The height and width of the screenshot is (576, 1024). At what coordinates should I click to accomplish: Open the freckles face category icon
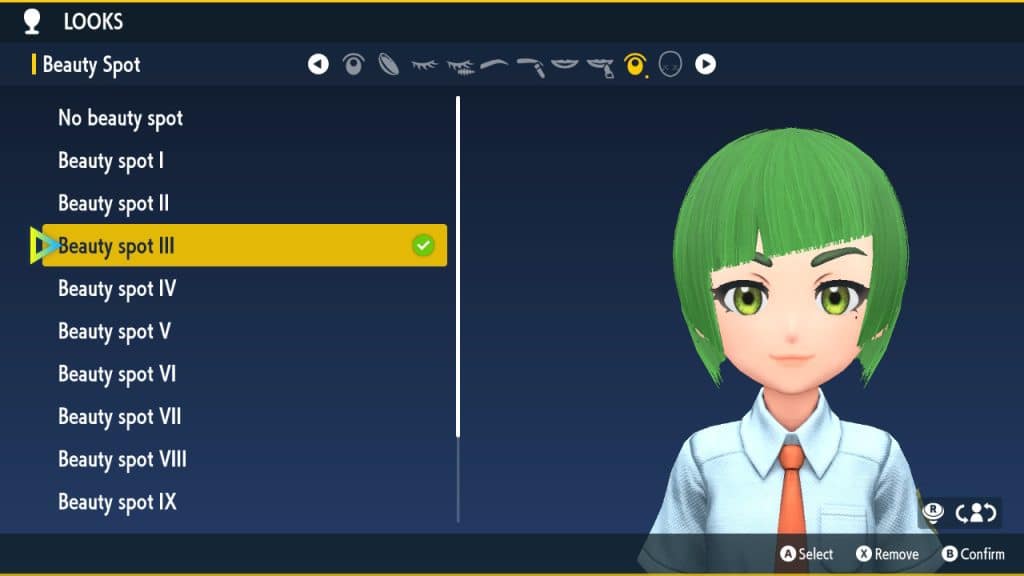[670, 64]
